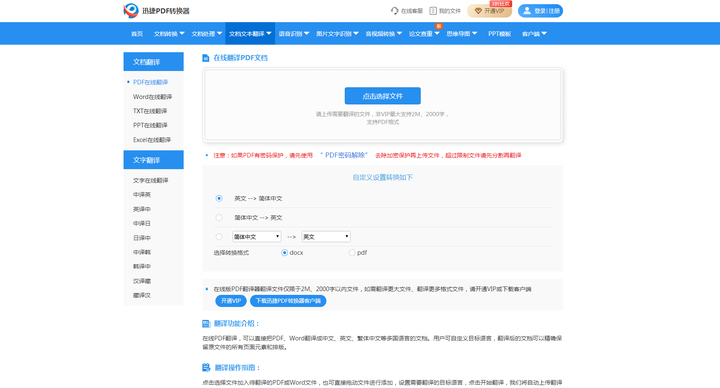Select the 英文 --> 简体中文 radio option

coord(219,198)
